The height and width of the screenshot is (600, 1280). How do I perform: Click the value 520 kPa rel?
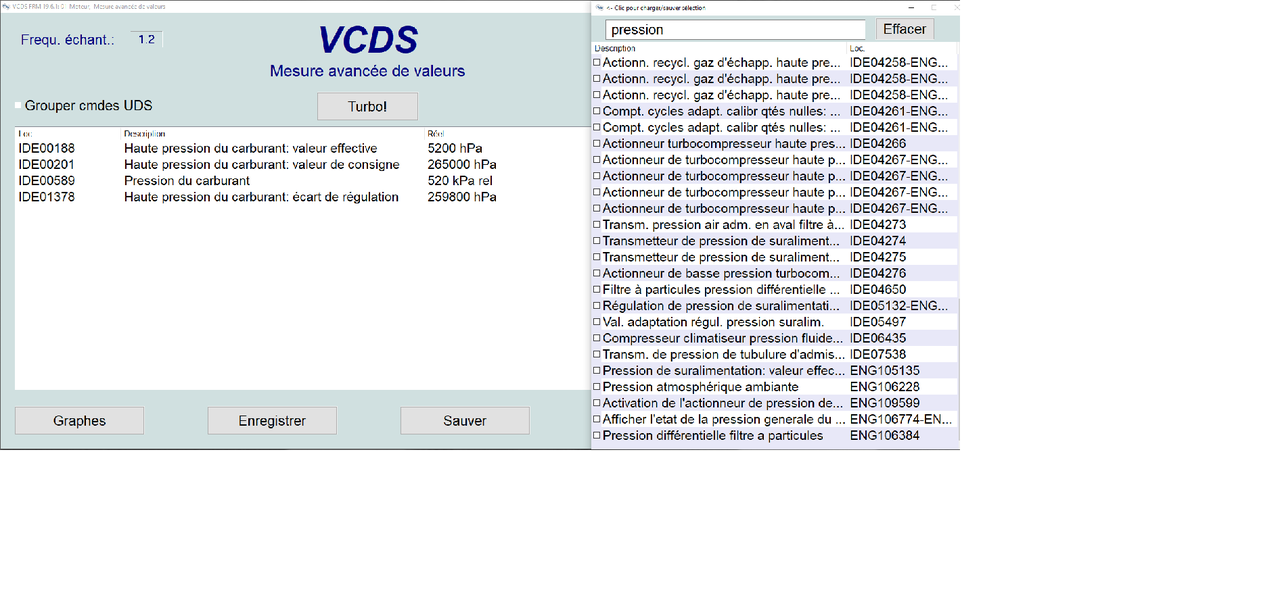(460, 181)
